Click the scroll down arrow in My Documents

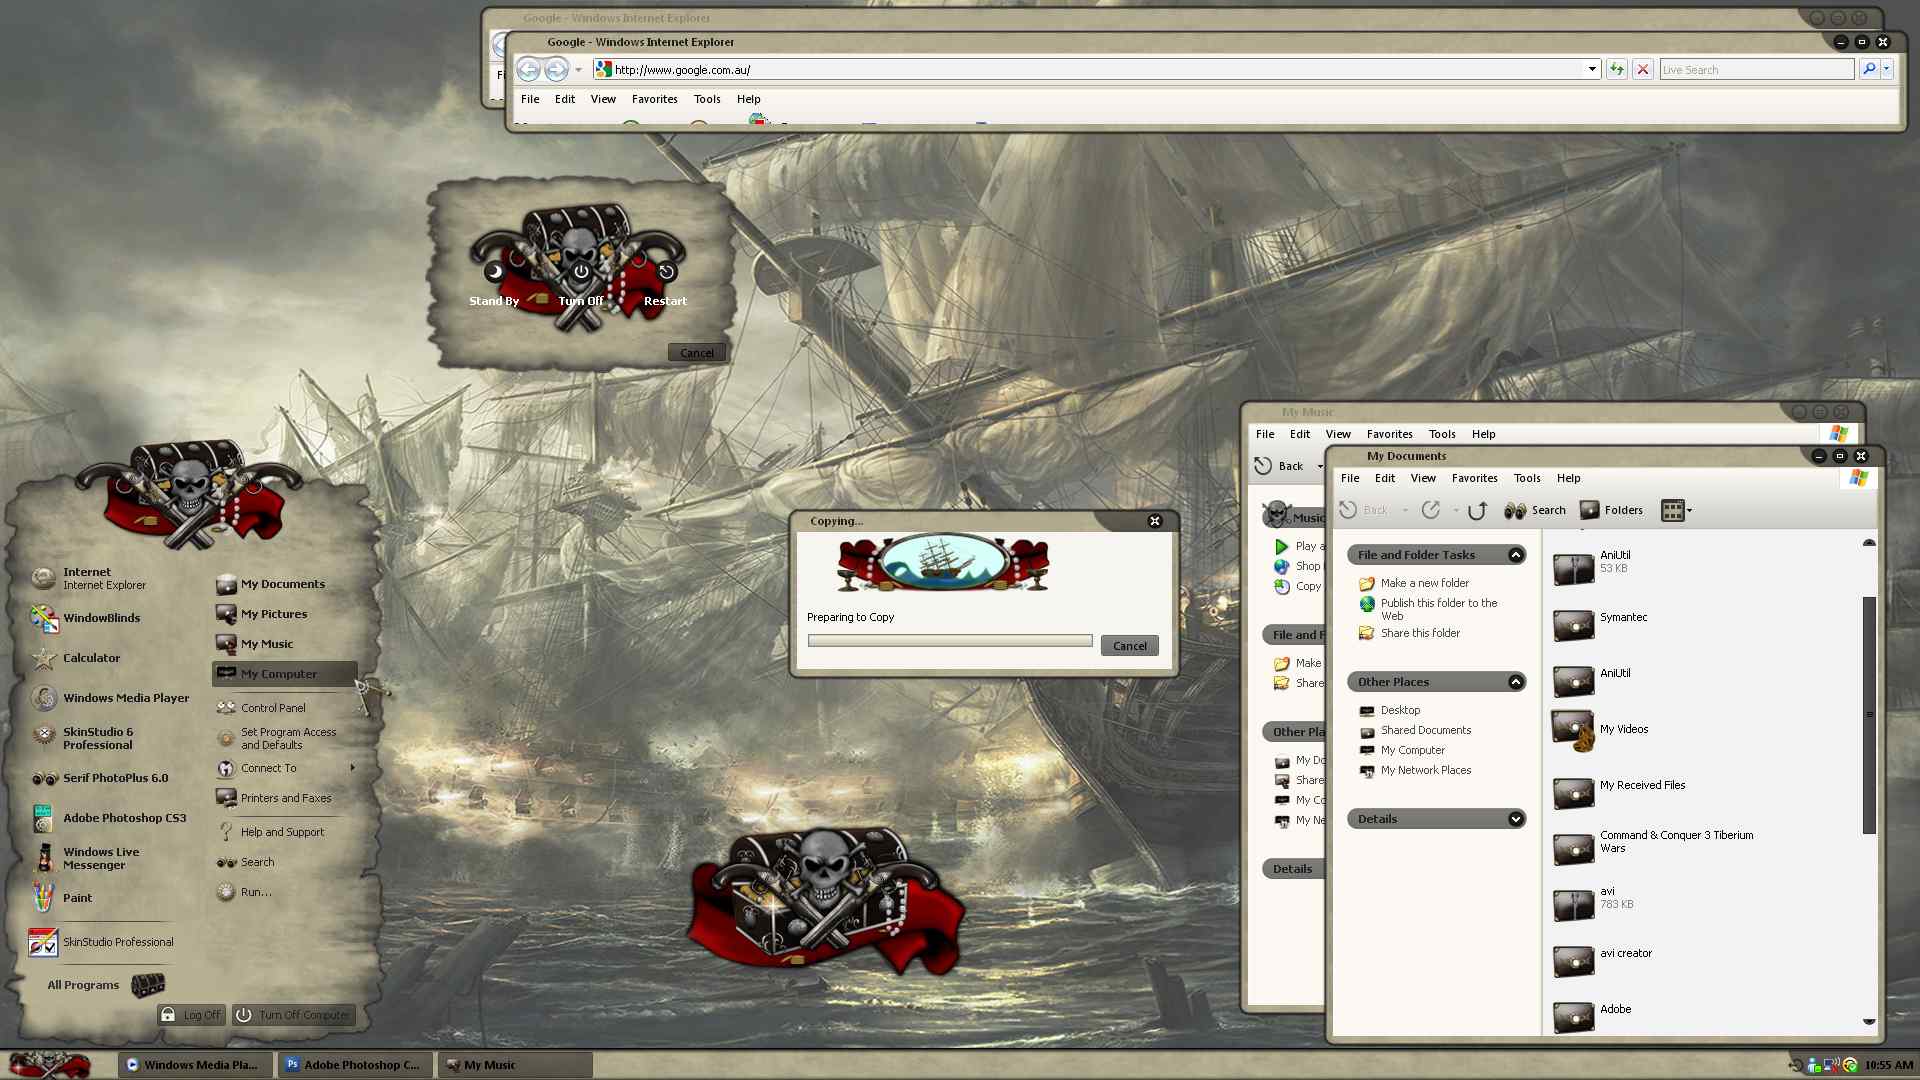point(1868,1022)
